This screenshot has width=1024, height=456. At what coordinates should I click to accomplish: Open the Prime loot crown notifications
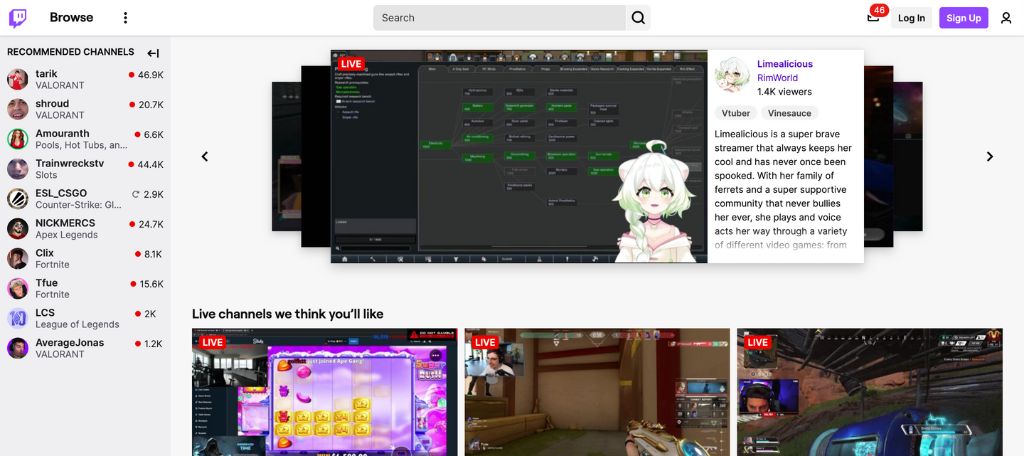(x=873, y=18)
